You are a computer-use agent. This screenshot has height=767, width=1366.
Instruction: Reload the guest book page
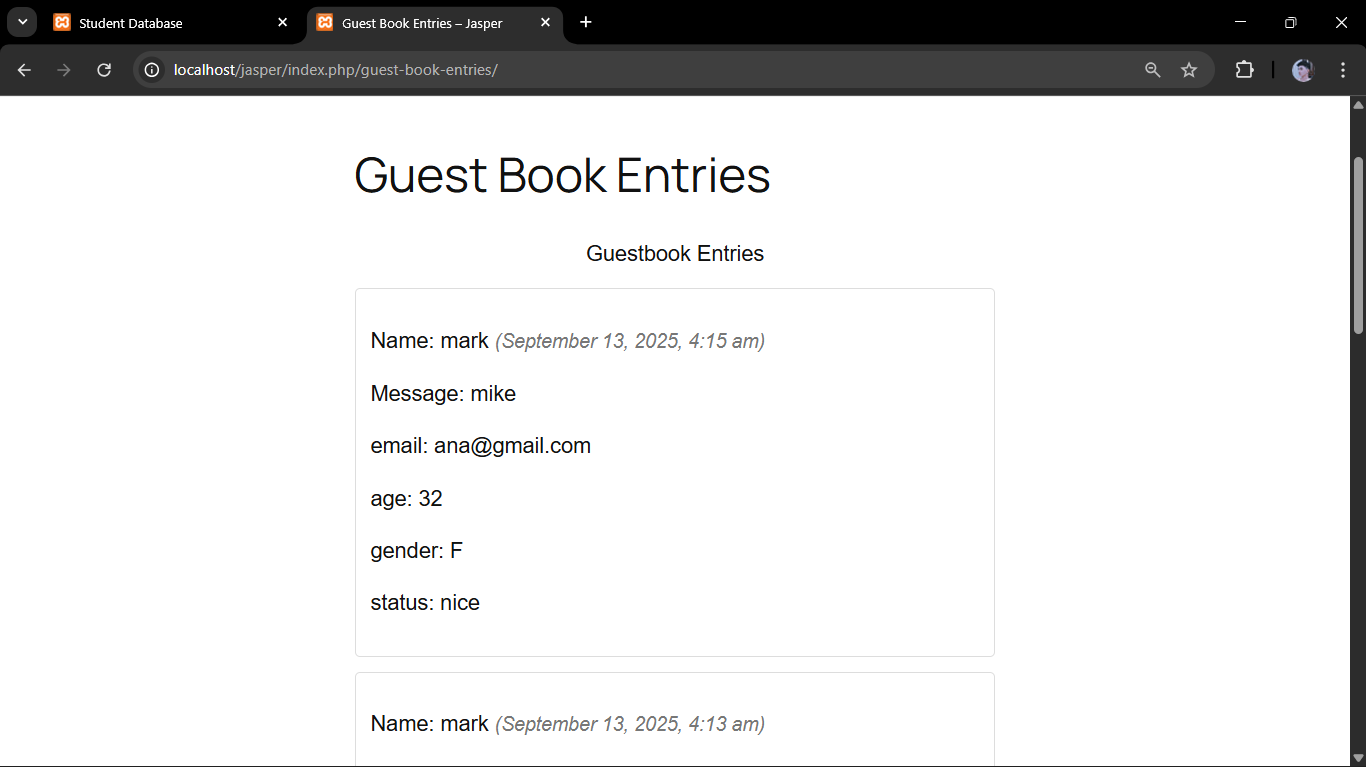coord(104,70)
